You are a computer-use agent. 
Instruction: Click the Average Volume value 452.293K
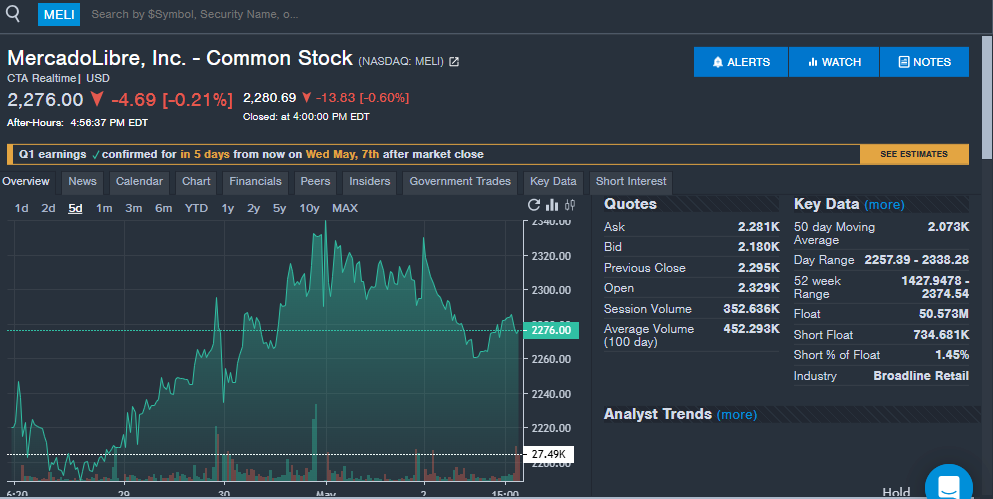[x=752, y=329]
